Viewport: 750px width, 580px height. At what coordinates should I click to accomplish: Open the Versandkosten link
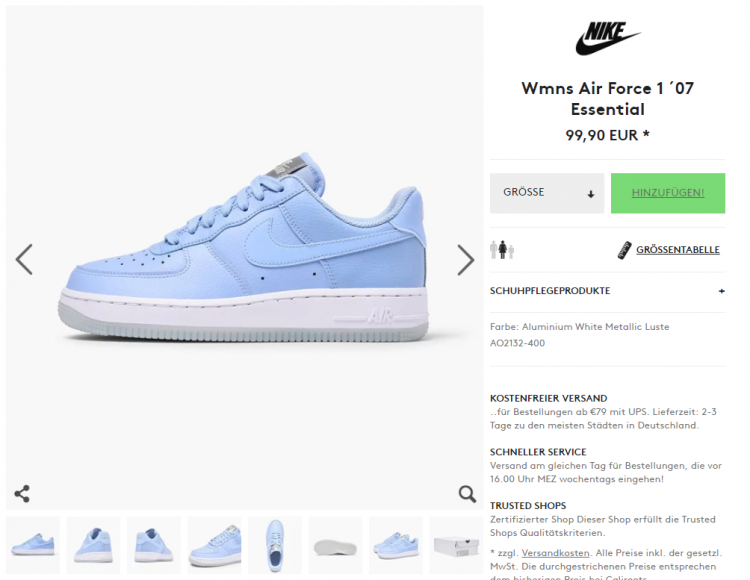click(x=555, y=553)
